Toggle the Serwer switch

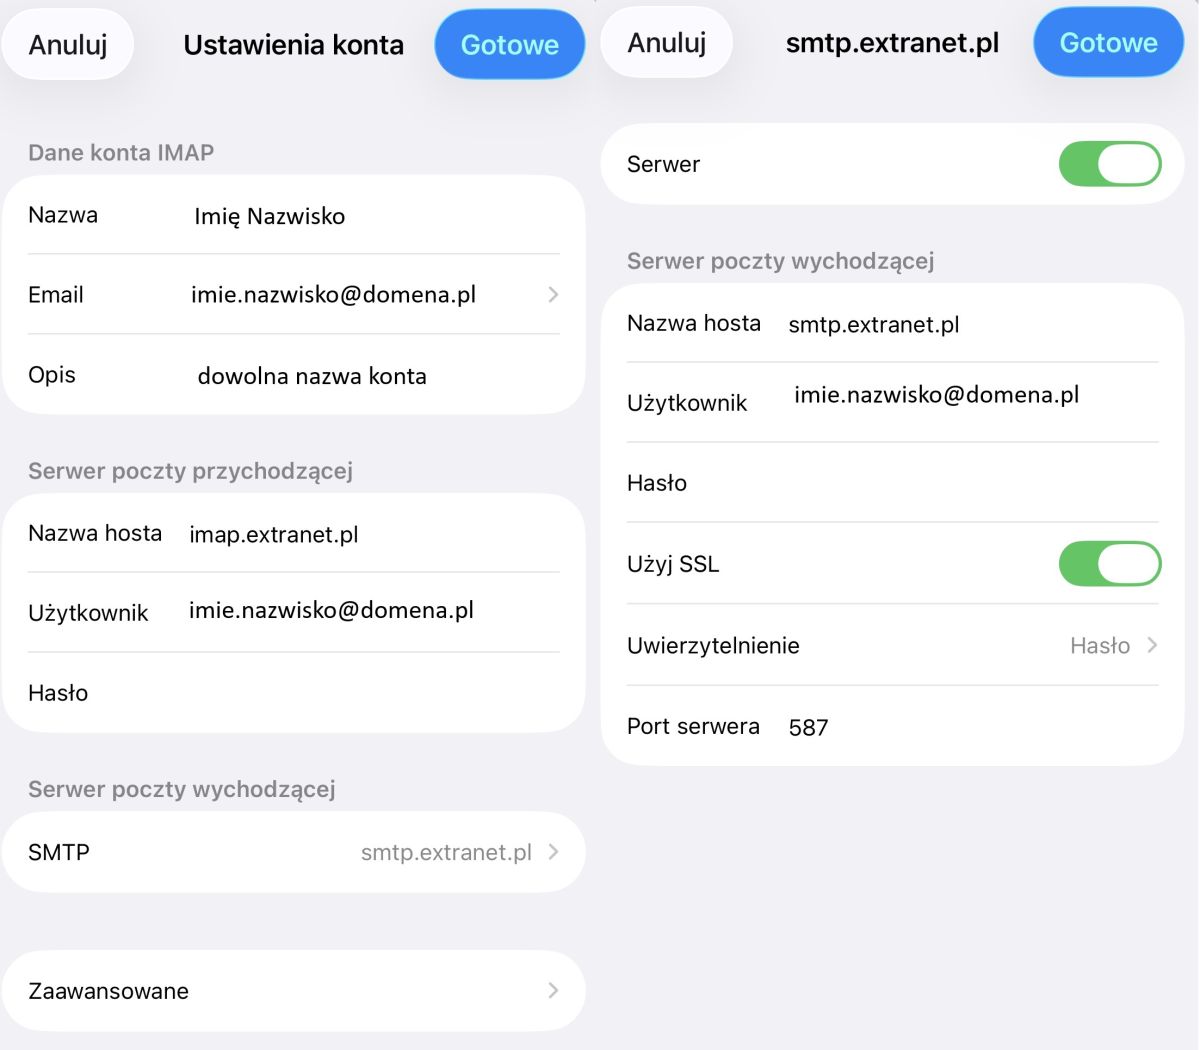click(x=1109, y=164)
